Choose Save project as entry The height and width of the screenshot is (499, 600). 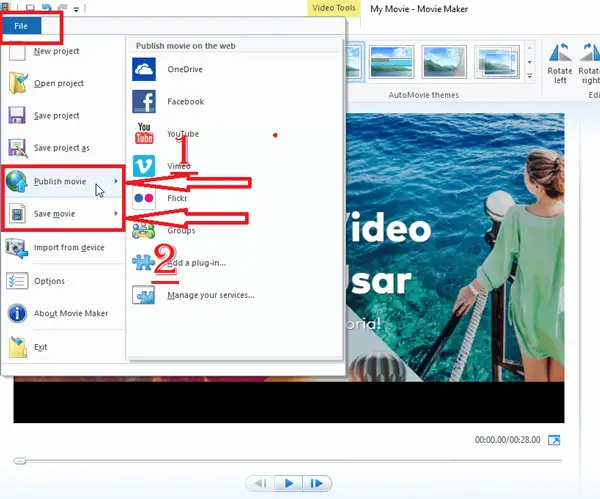point(63,148)
